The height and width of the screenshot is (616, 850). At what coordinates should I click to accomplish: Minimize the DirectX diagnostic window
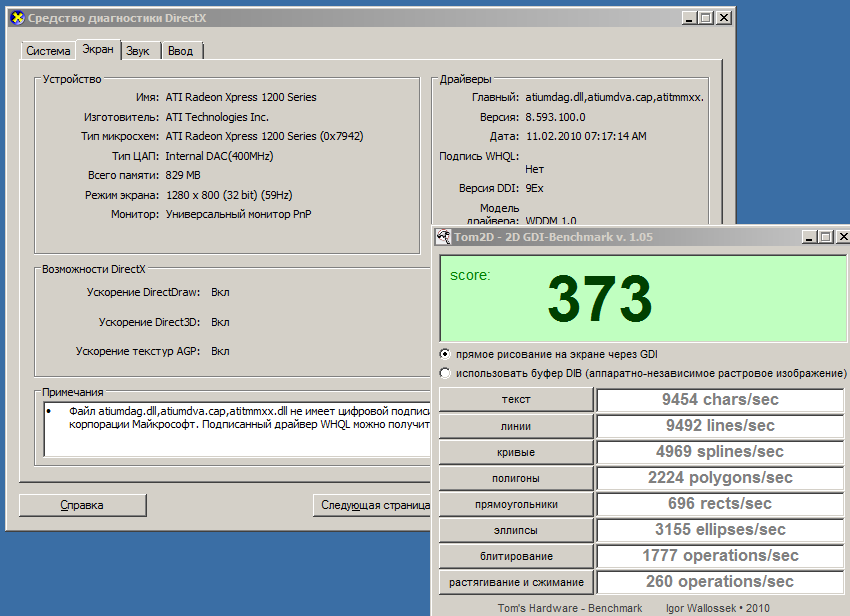(x=689, y=18)
